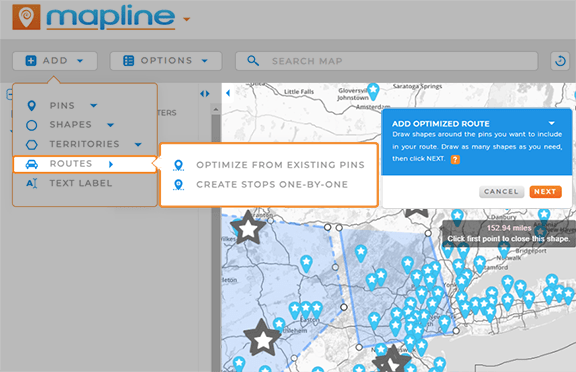Click the text label A icon
Image resolution: width=576 pixels, height=372 pixels.
(x=32, y=183)
